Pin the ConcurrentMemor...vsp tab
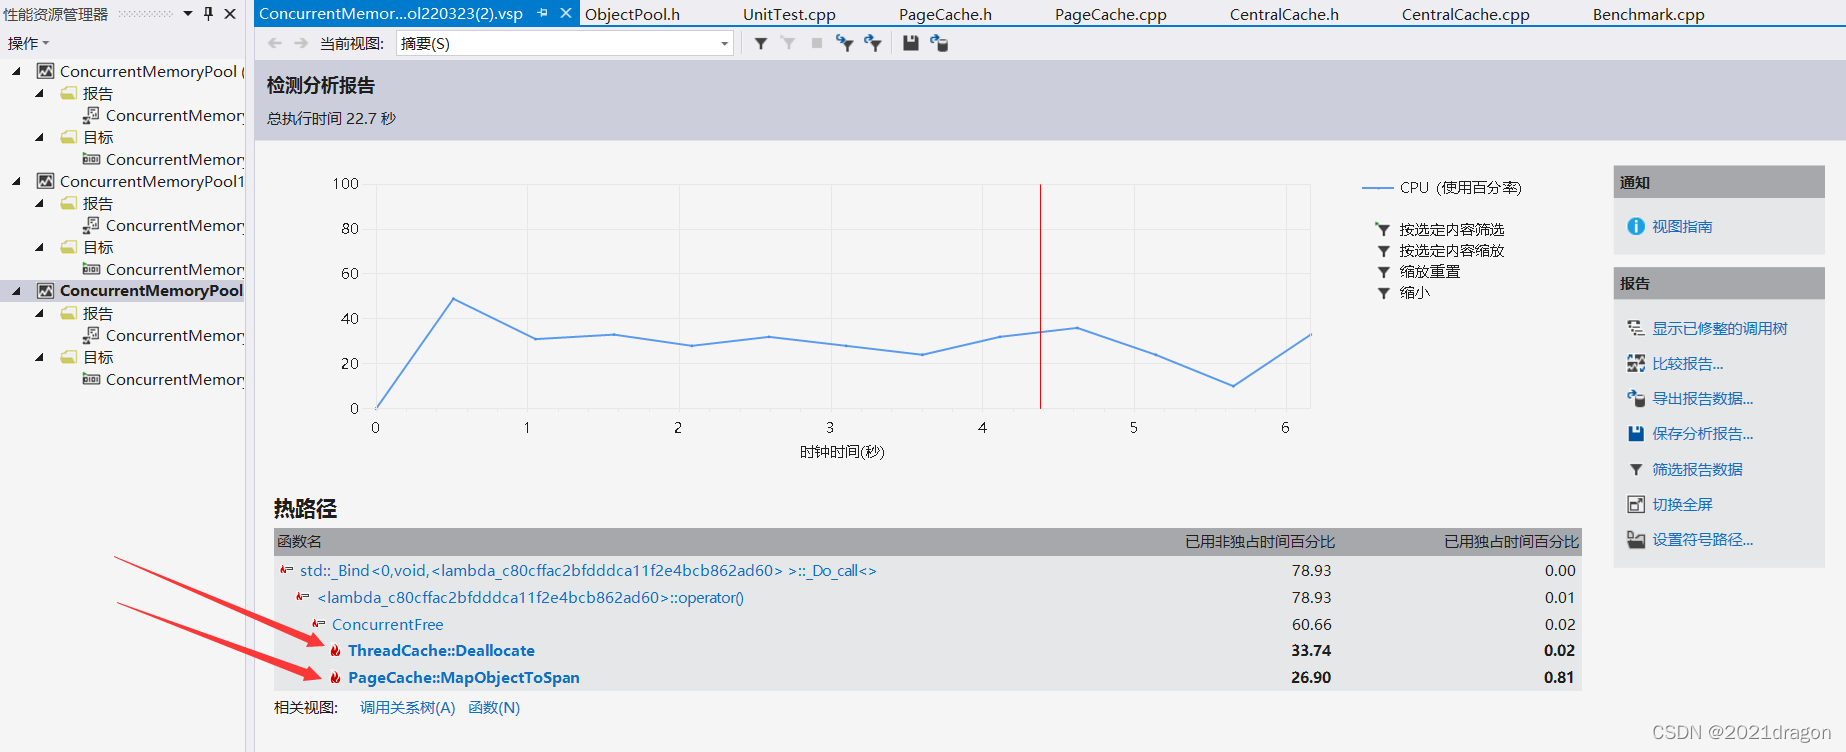Viewport: 1846px width, 752px height. (x=543, y=13)
